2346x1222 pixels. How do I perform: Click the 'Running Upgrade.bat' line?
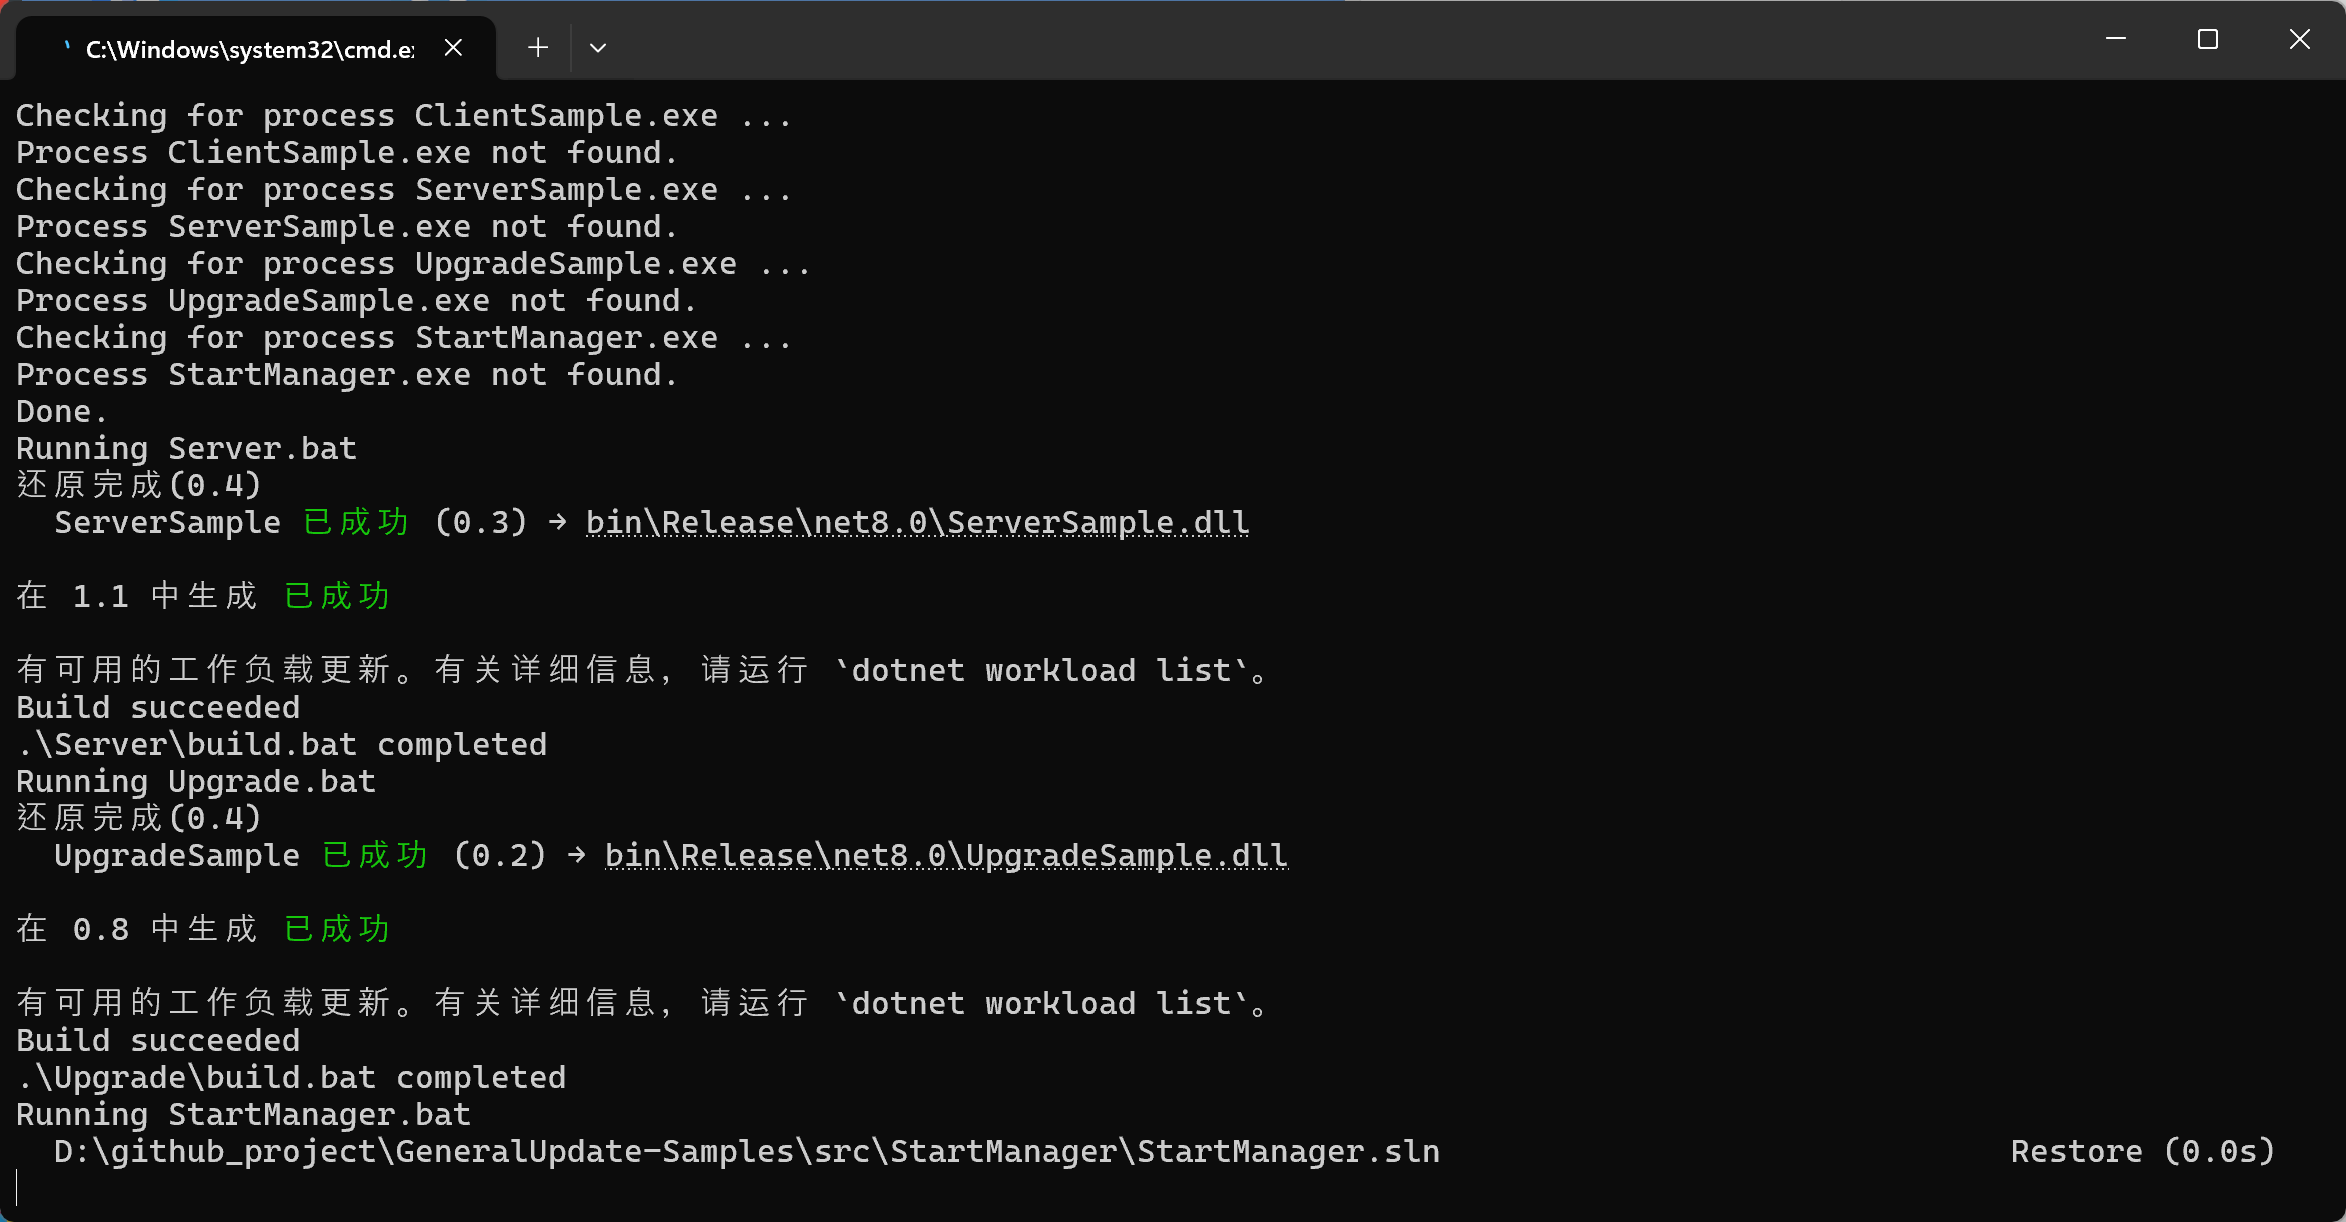196,781
